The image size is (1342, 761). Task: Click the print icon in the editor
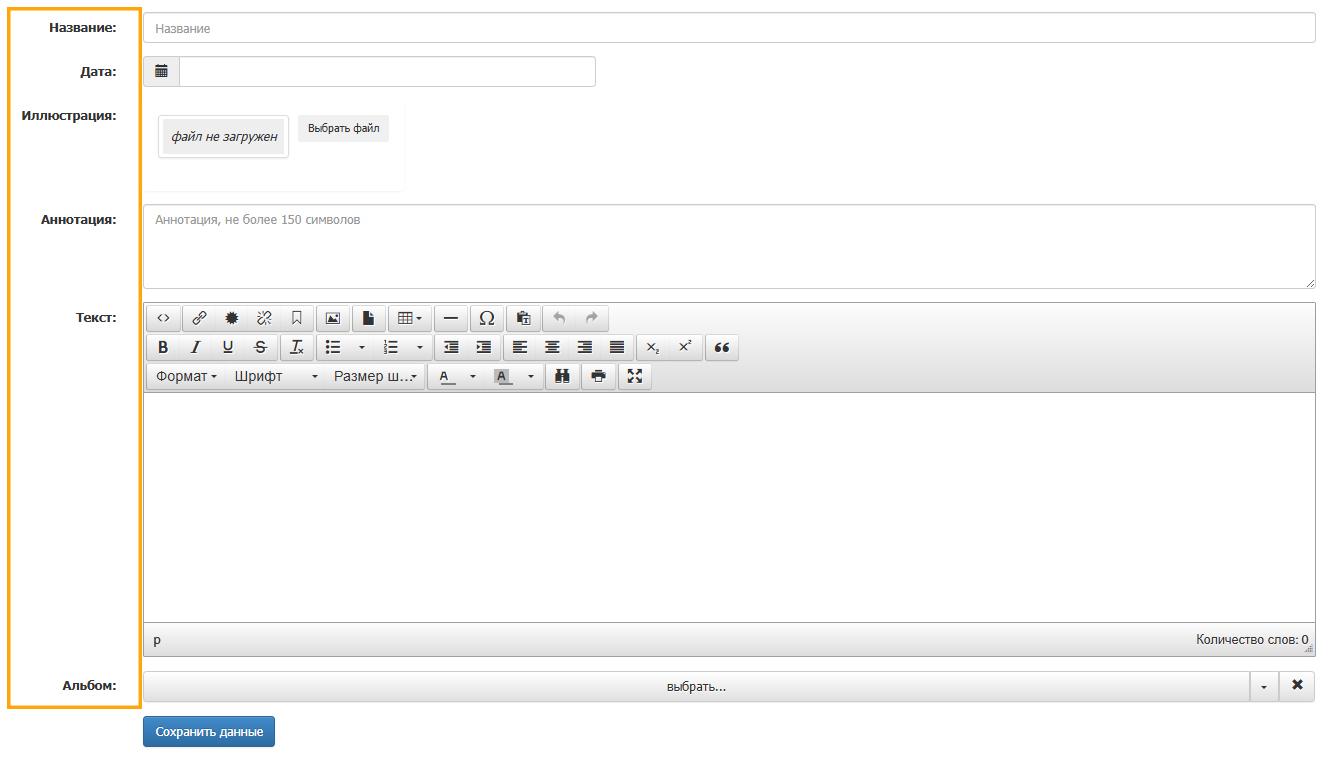pos(598,376)
